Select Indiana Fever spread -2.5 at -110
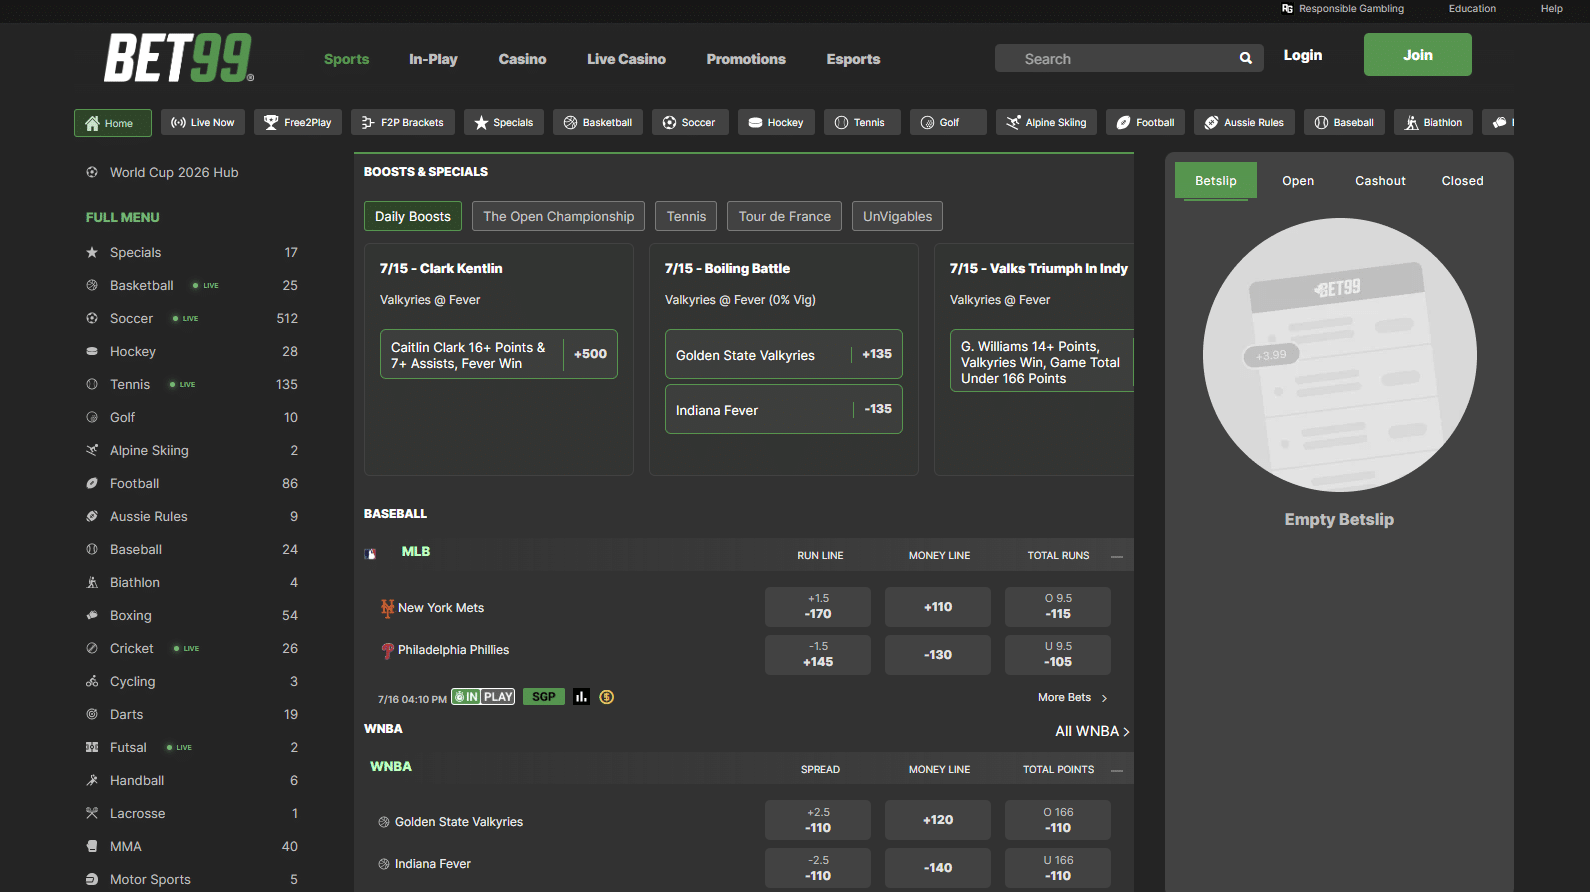 click(x=818, y=868)
